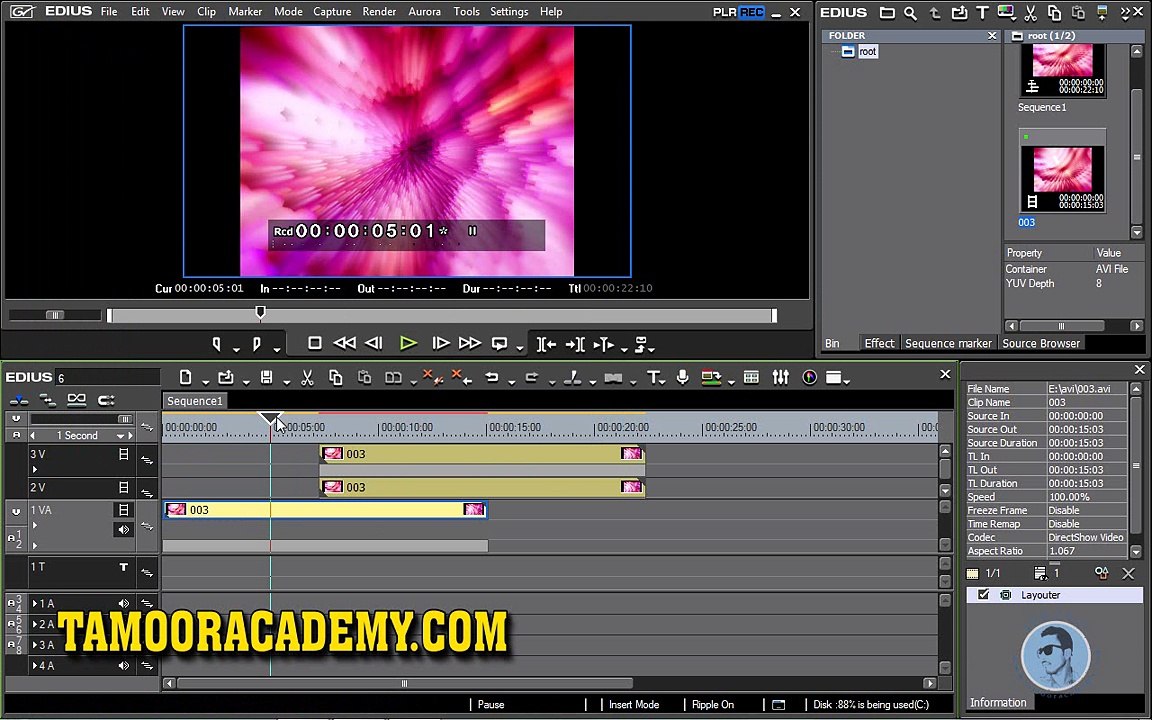Open the File menu
This screenshot has height=720, width=1152.
(x=109, y=12)
